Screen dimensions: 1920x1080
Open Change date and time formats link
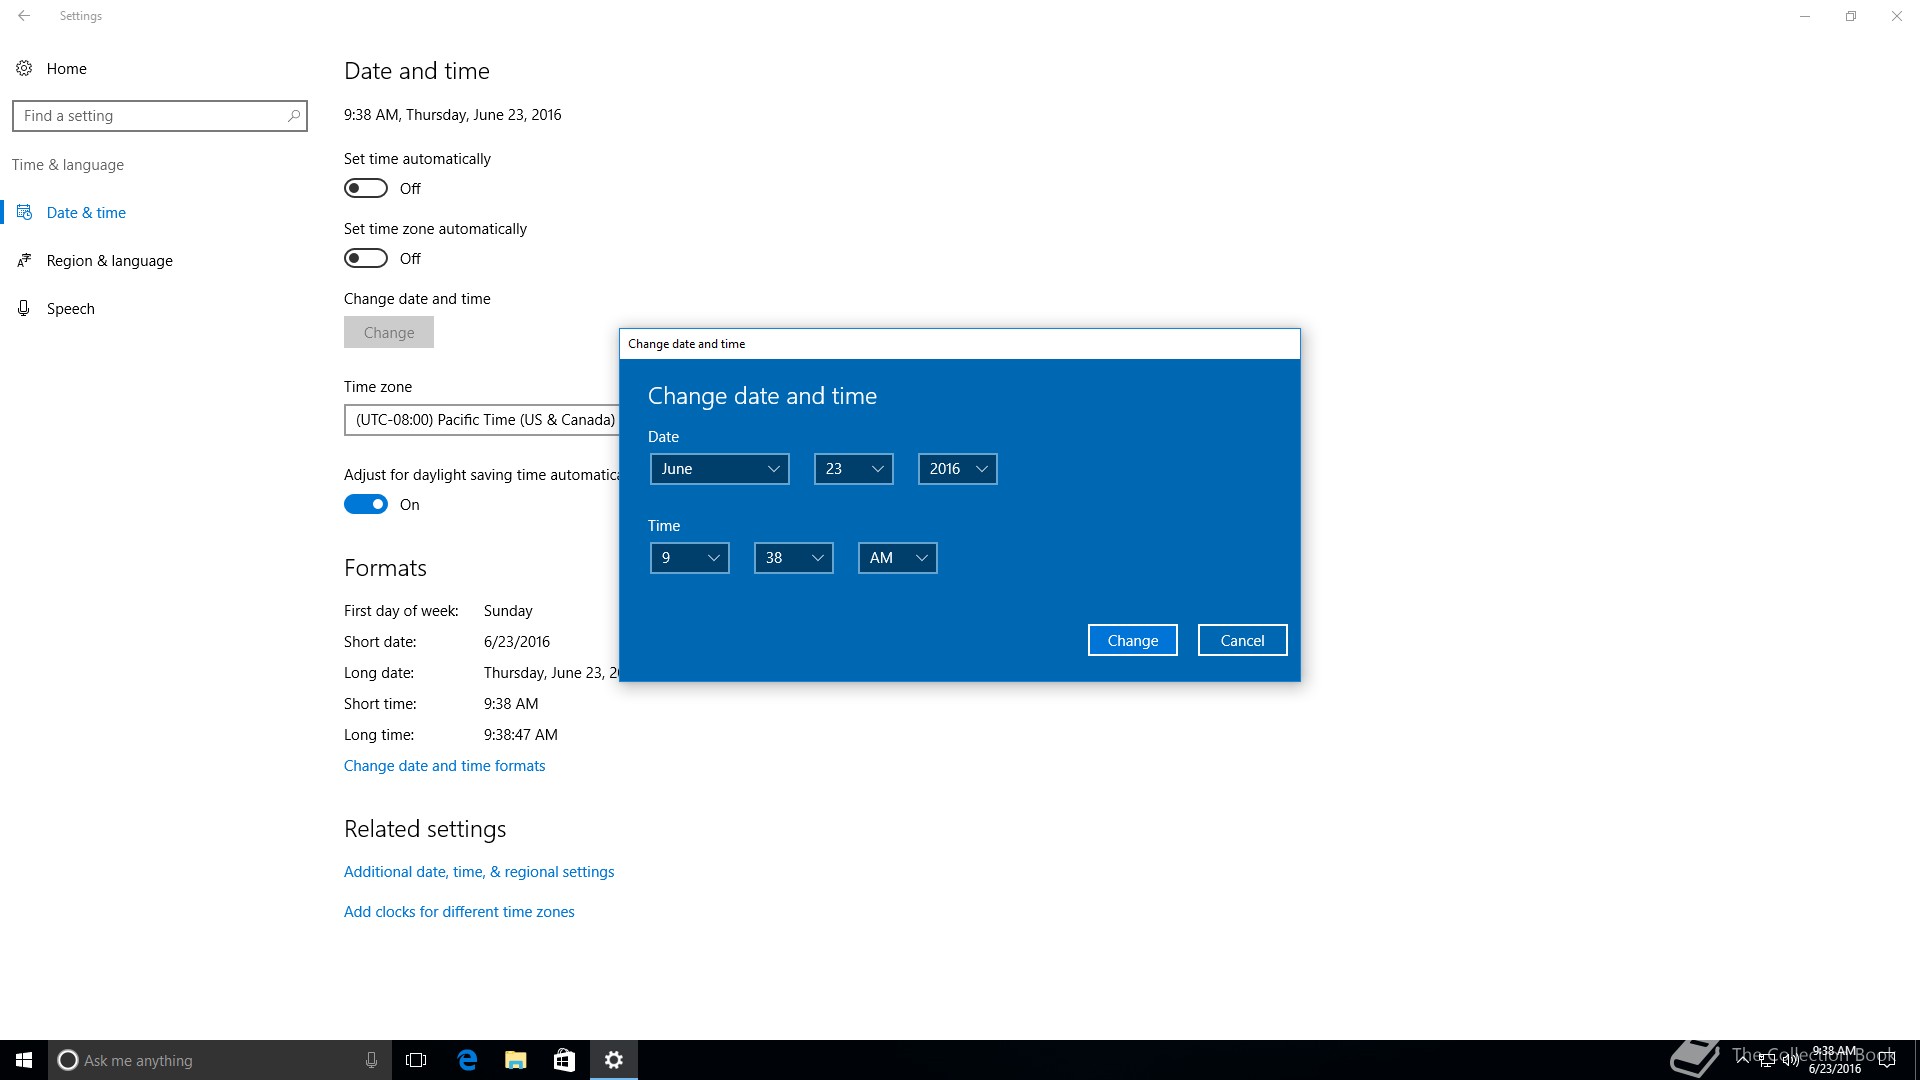(444, 766)
